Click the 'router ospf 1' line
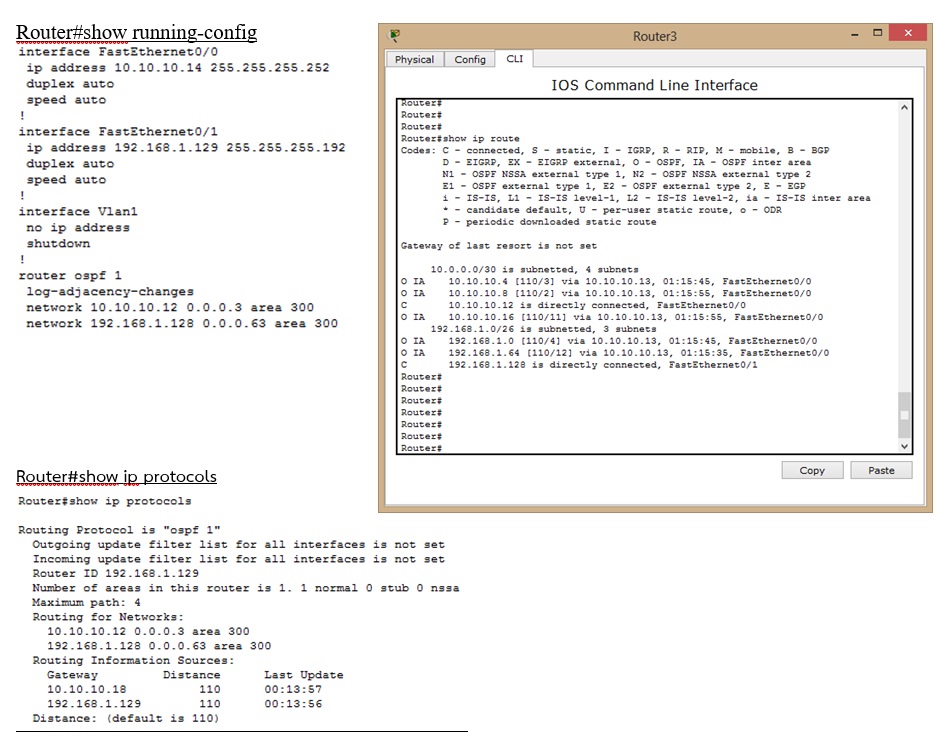The height and width of the screenshot is (745, 938). (x=70, y=276)
